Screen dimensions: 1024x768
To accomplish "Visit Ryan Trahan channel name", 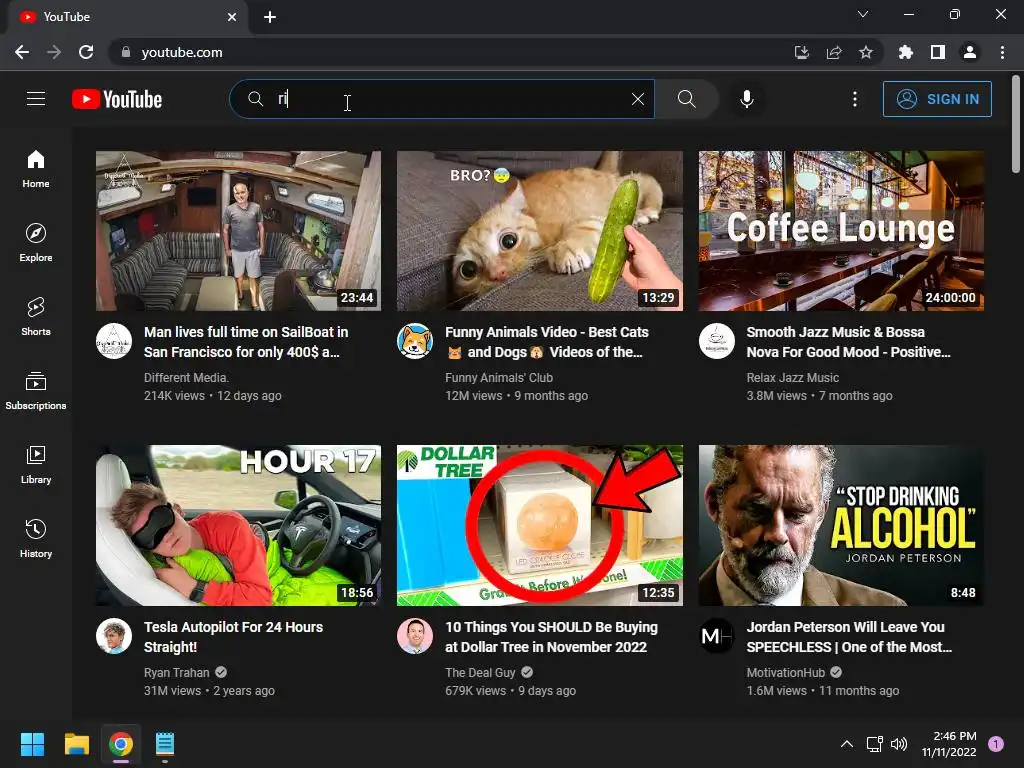I will coord(176,672).
